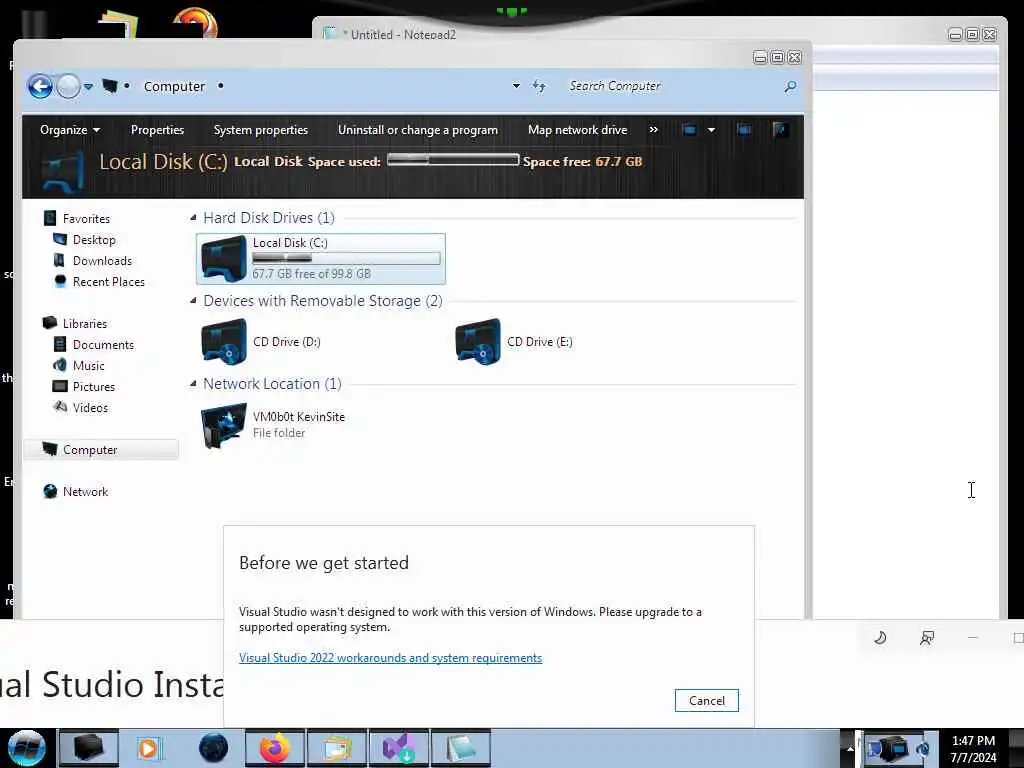This screenshot has width=1024, height=768.
Task: Open Explorer help icon
Action: click(x=779, y=130)
